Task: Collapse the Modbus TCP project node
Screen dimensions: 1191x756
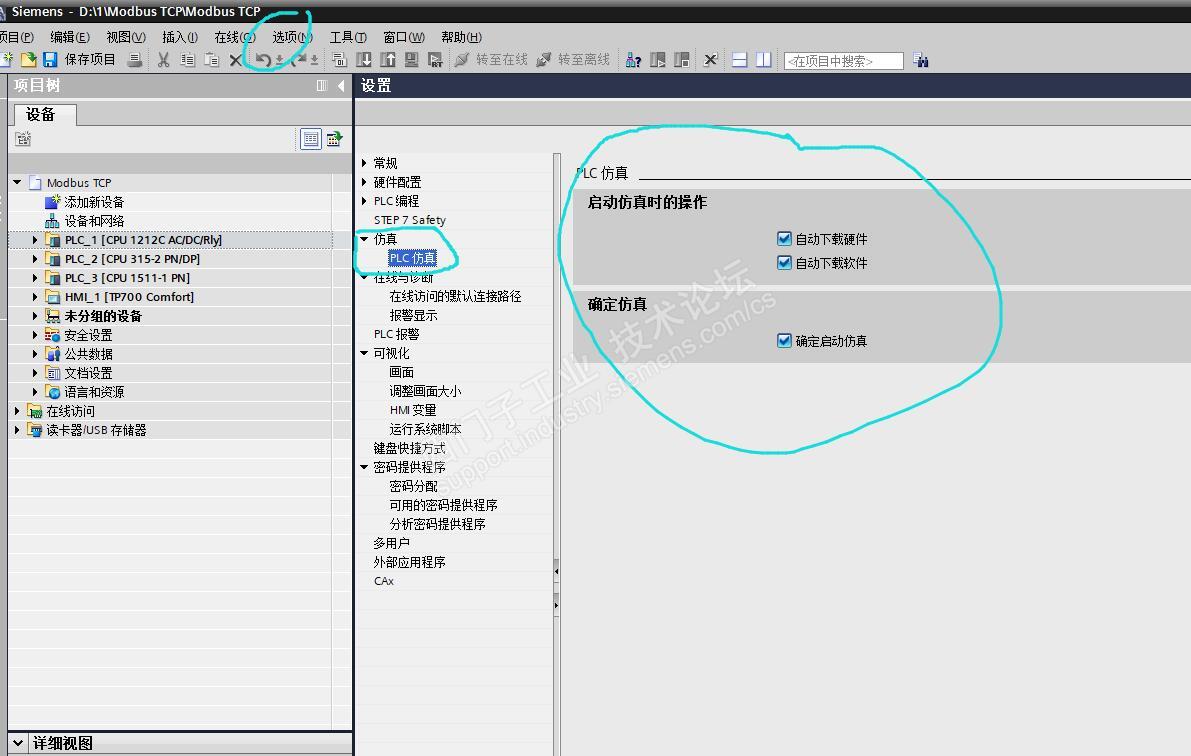Action: (x=17, y=182)
